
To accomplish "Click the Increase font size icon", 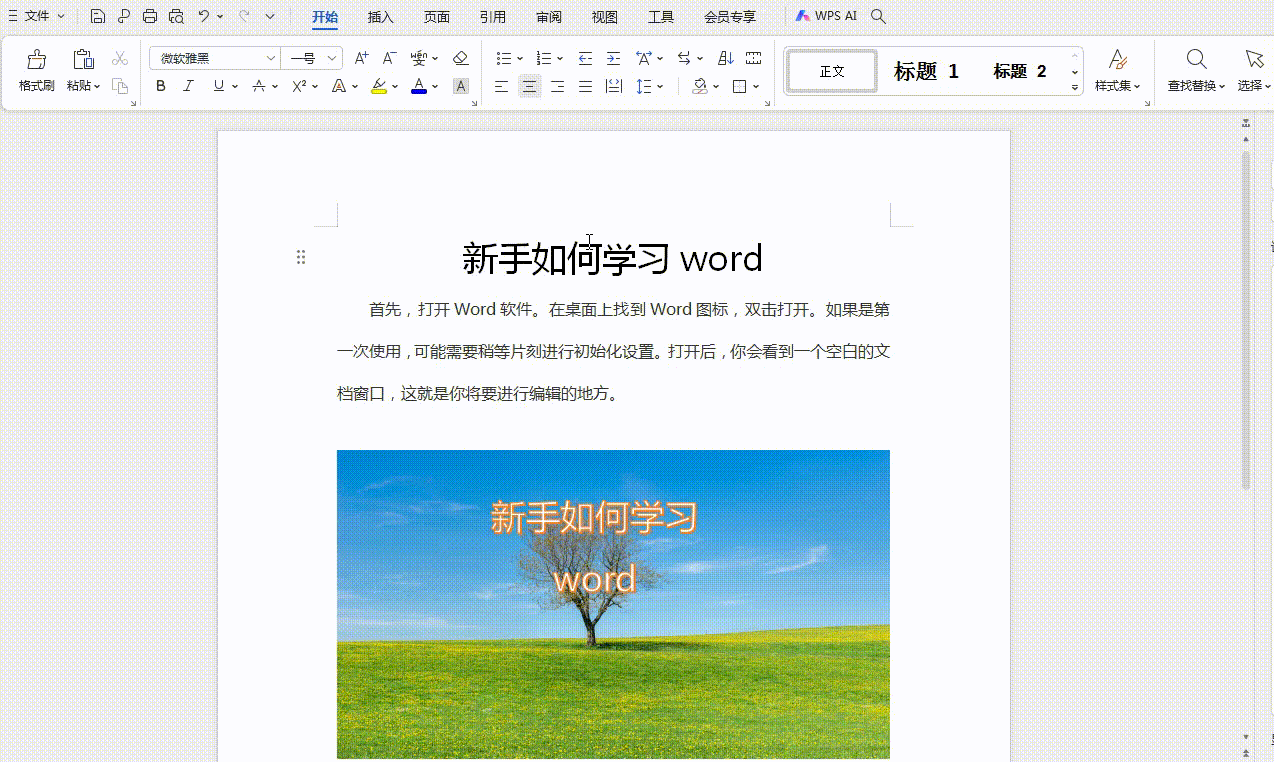I will 362,58.
